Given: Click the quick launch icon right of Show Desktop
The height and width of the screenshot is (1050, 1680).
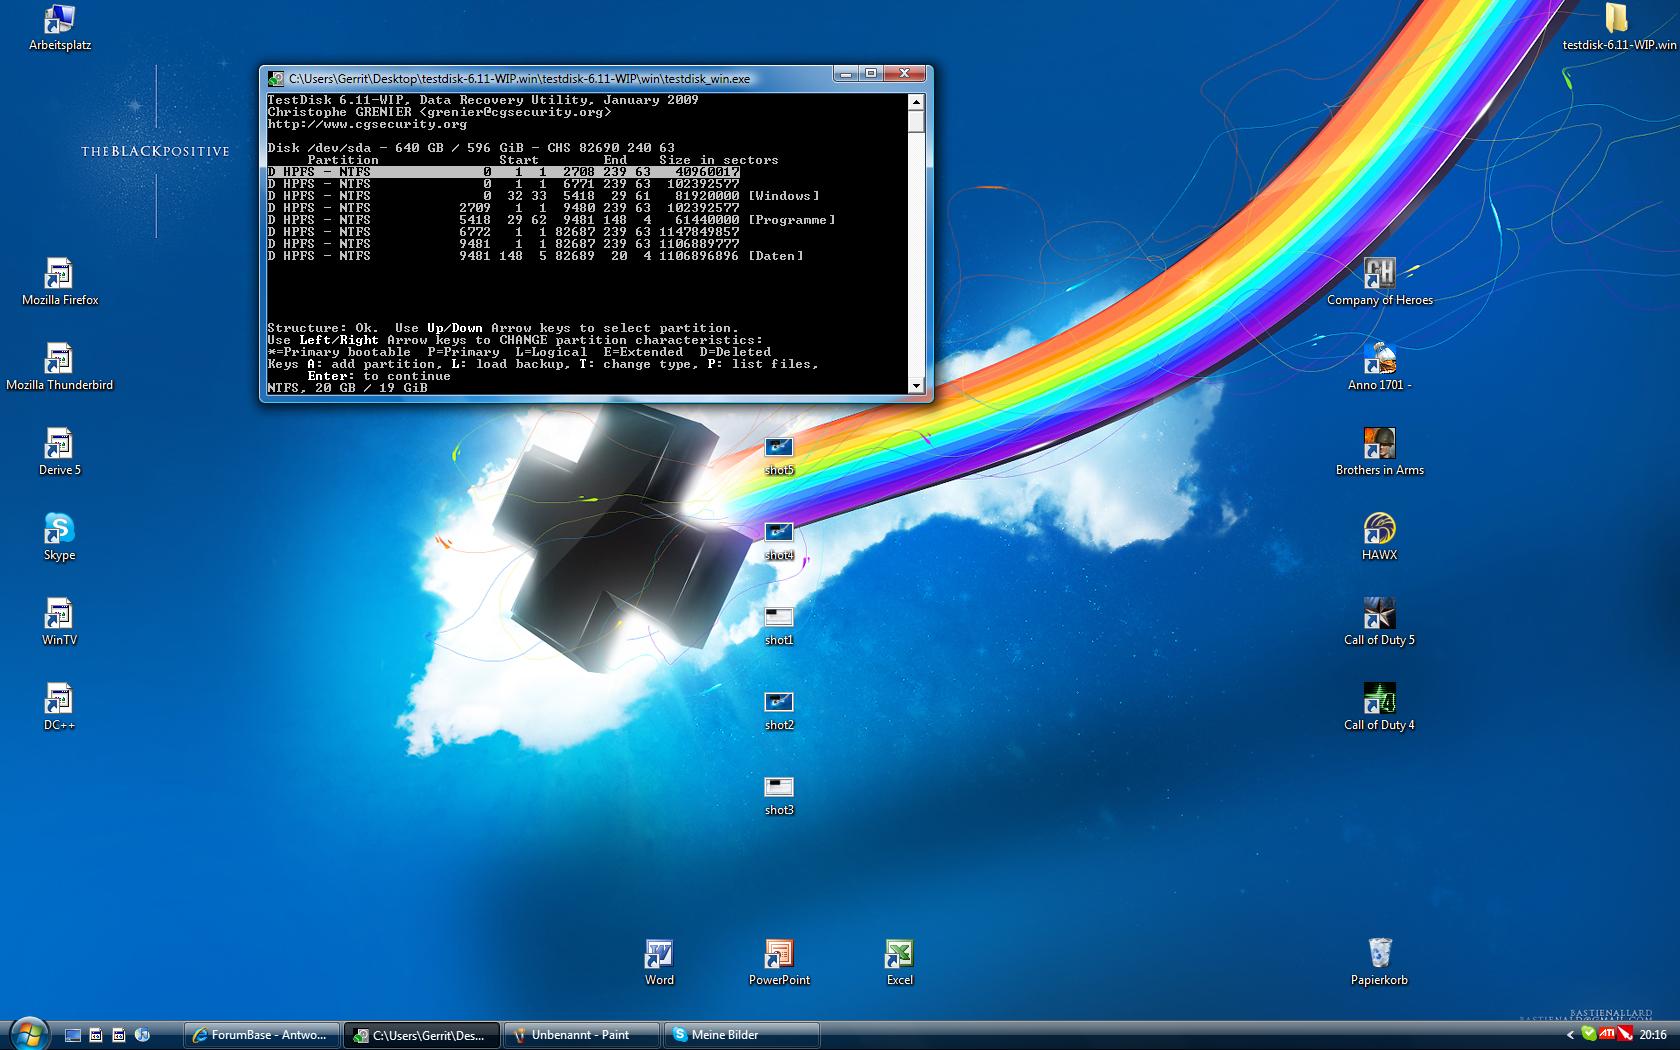Looking at the screenshot, I should tap(96, 1035).
